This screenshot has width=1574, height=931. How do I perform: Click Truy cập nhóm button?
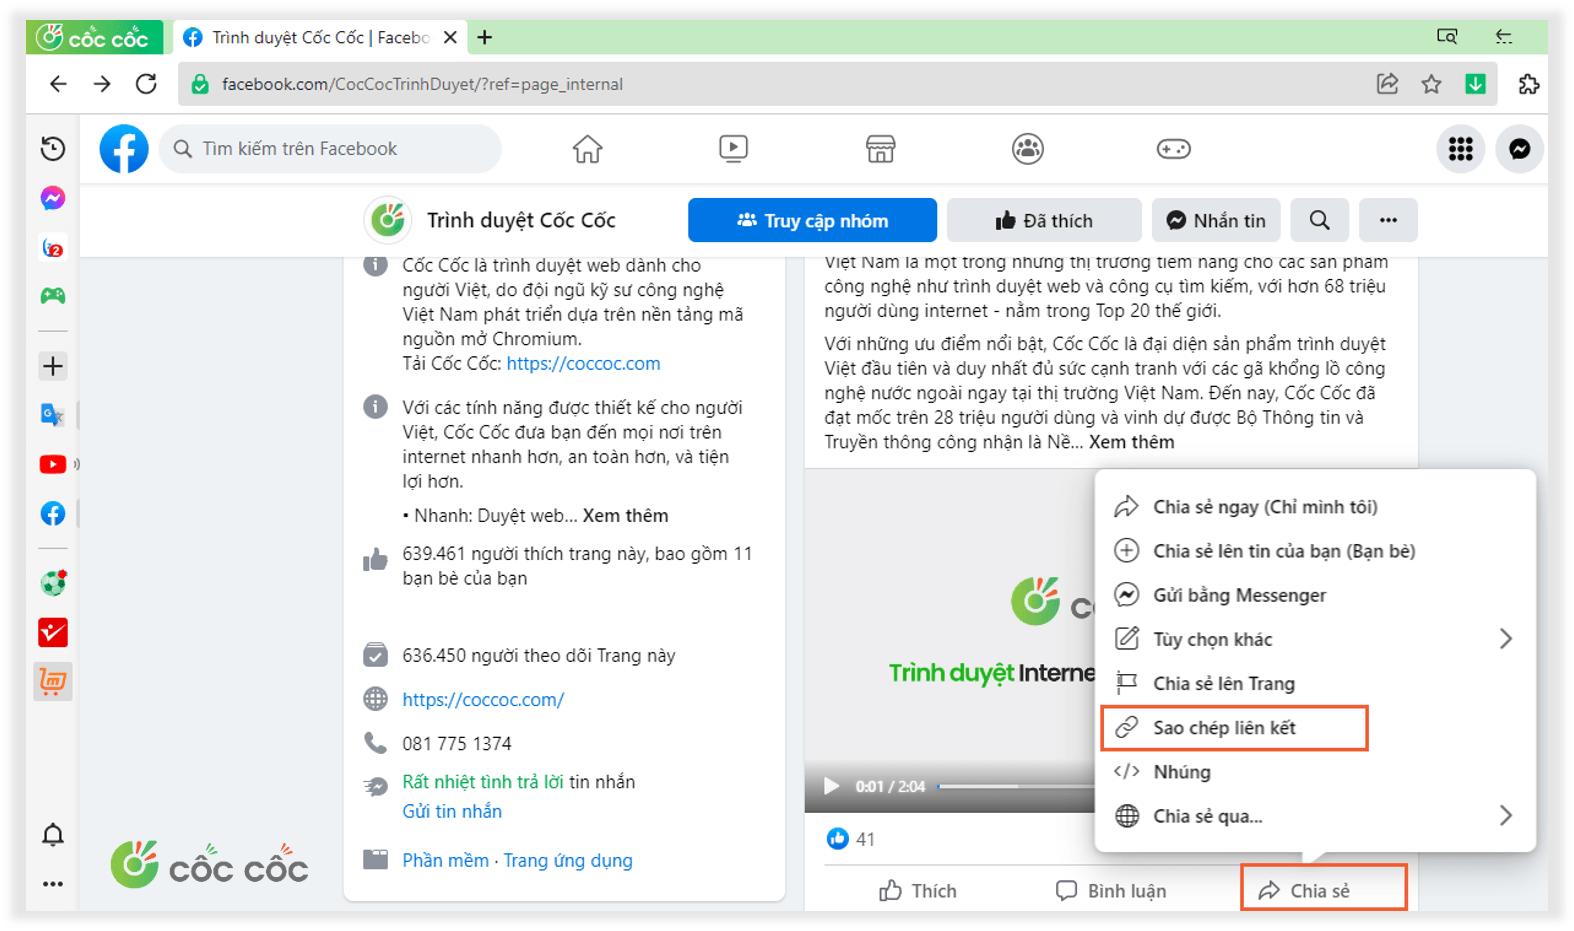pyautogui.click(x=812, y=220)
